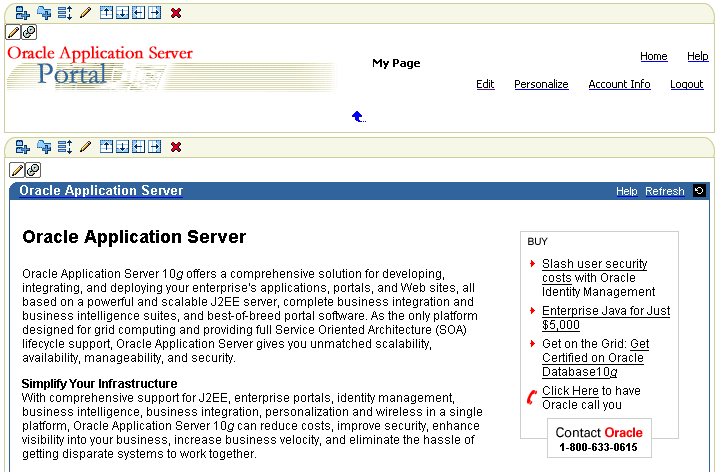Click pencil Edit Region icon in the lower region toolbar
Screen dimensions: 716x472
tap(85, 147)
